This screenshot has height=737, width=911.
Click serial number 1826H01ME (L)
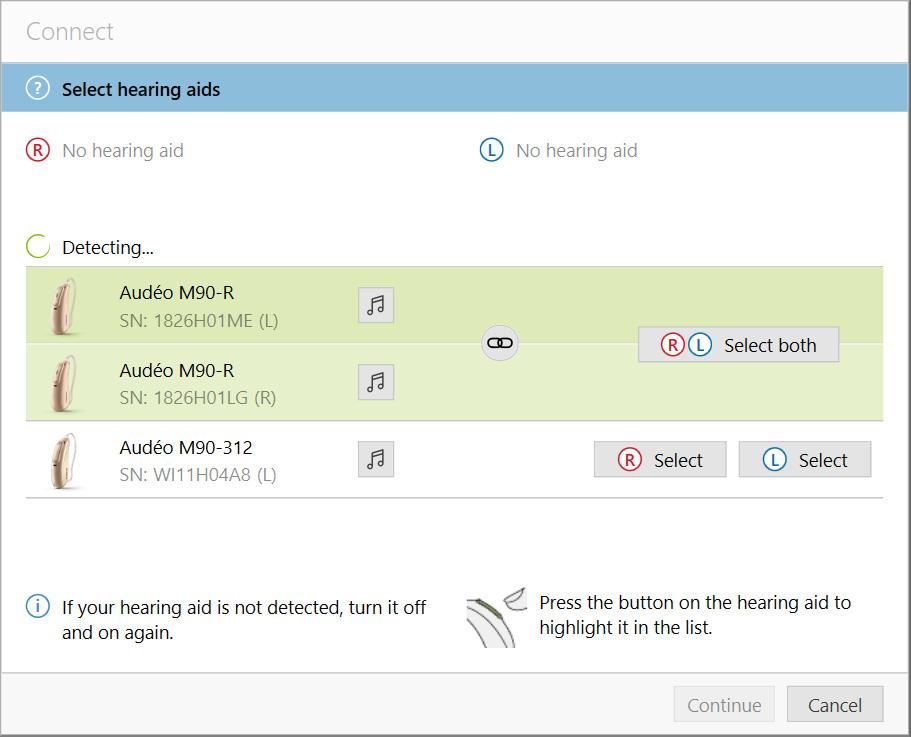click(199, 321)
